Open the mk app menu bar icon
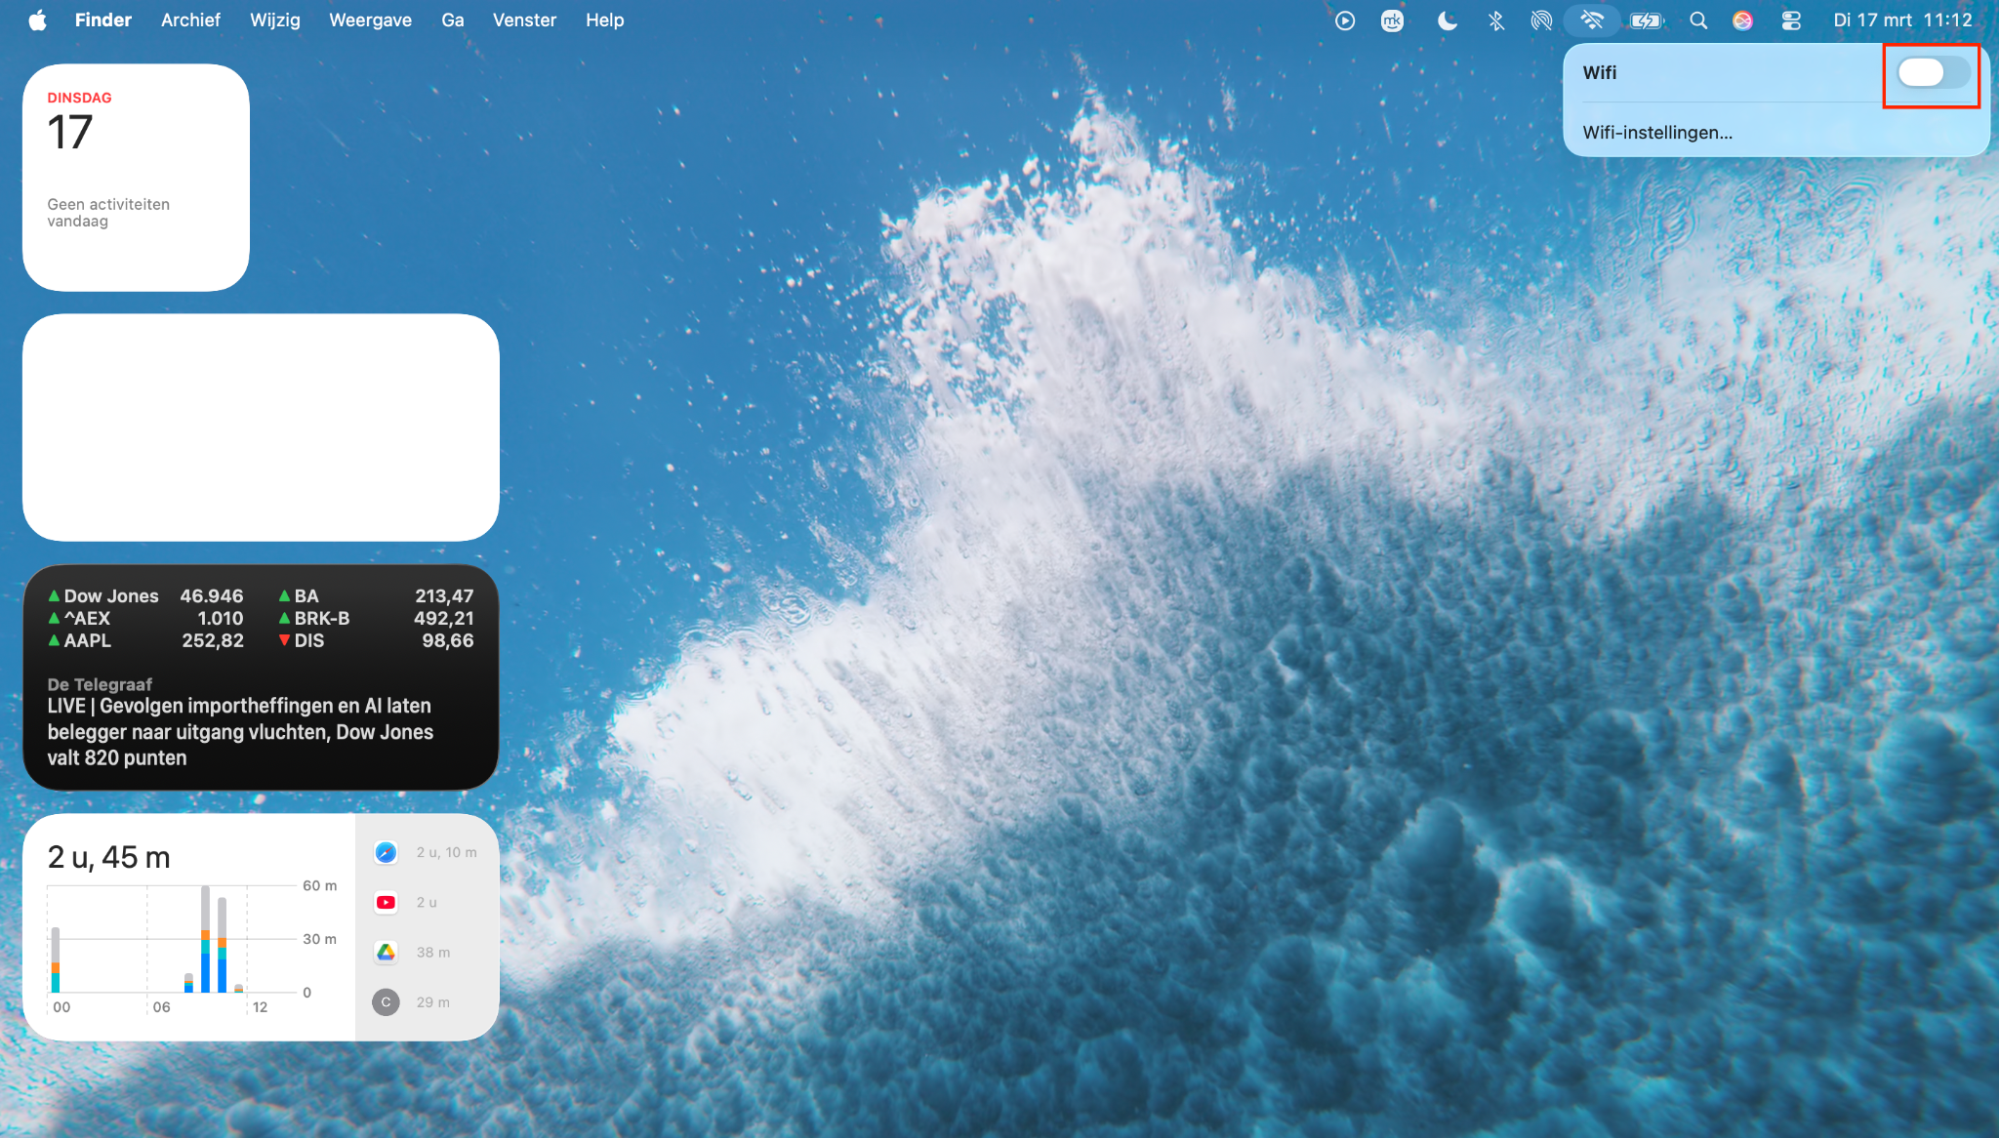The width and height of the screenshot is (1999, 1139). [x=1392, y=20]
